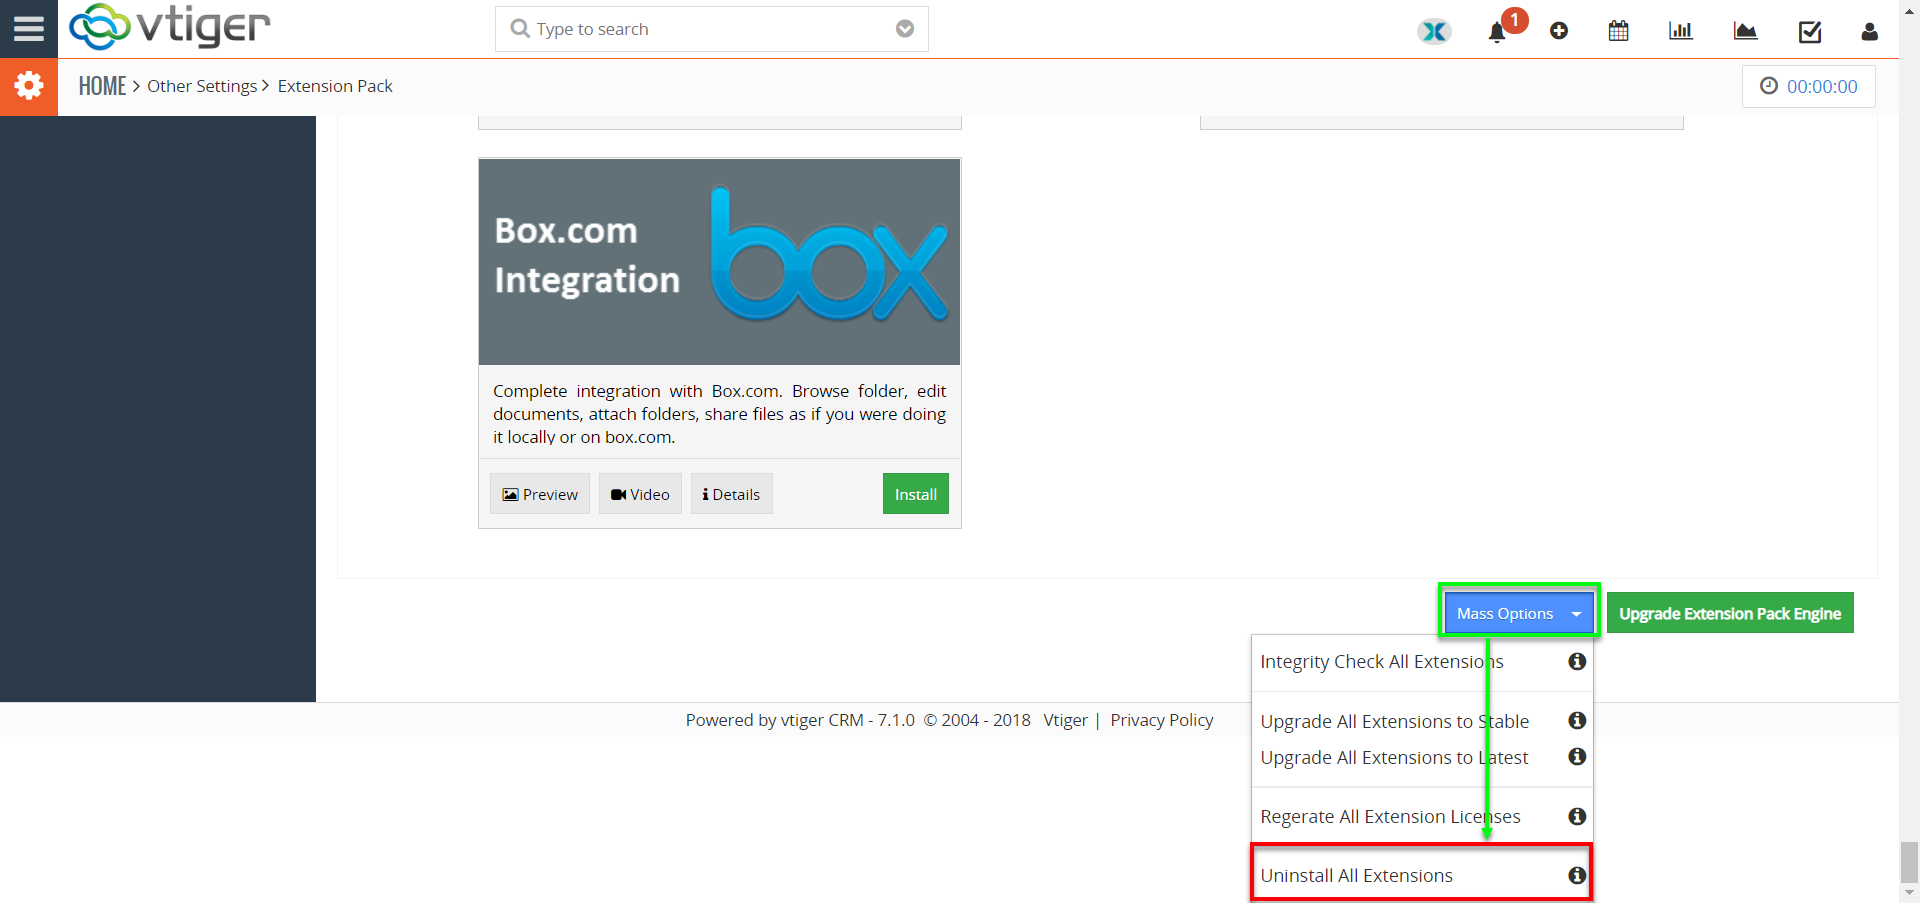
Task: Select Upgrade All Extensions to Stable
Action: [x=1394, y=721]
